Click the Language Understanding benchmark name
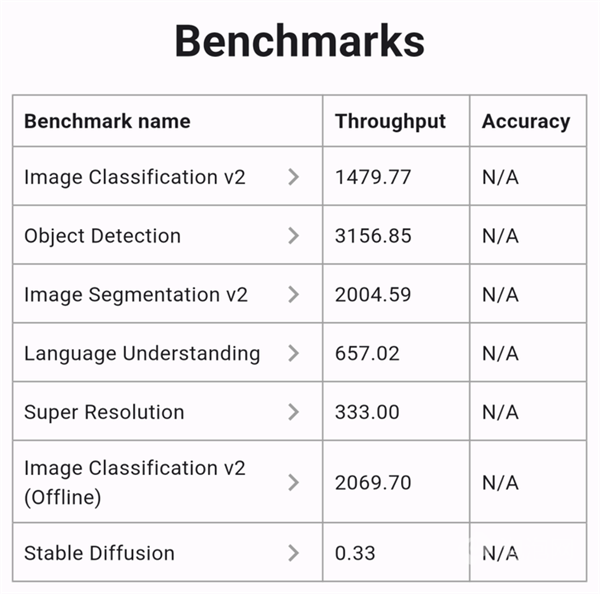 click(142, 353)
